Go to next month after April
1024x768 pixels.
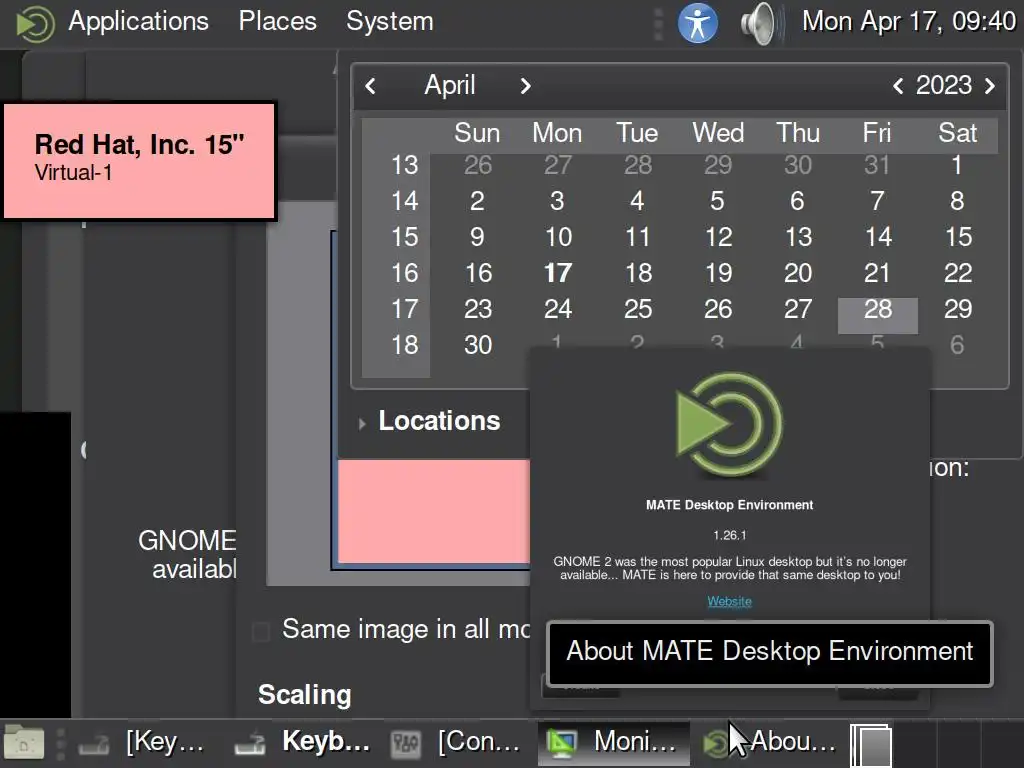(525, 86)
